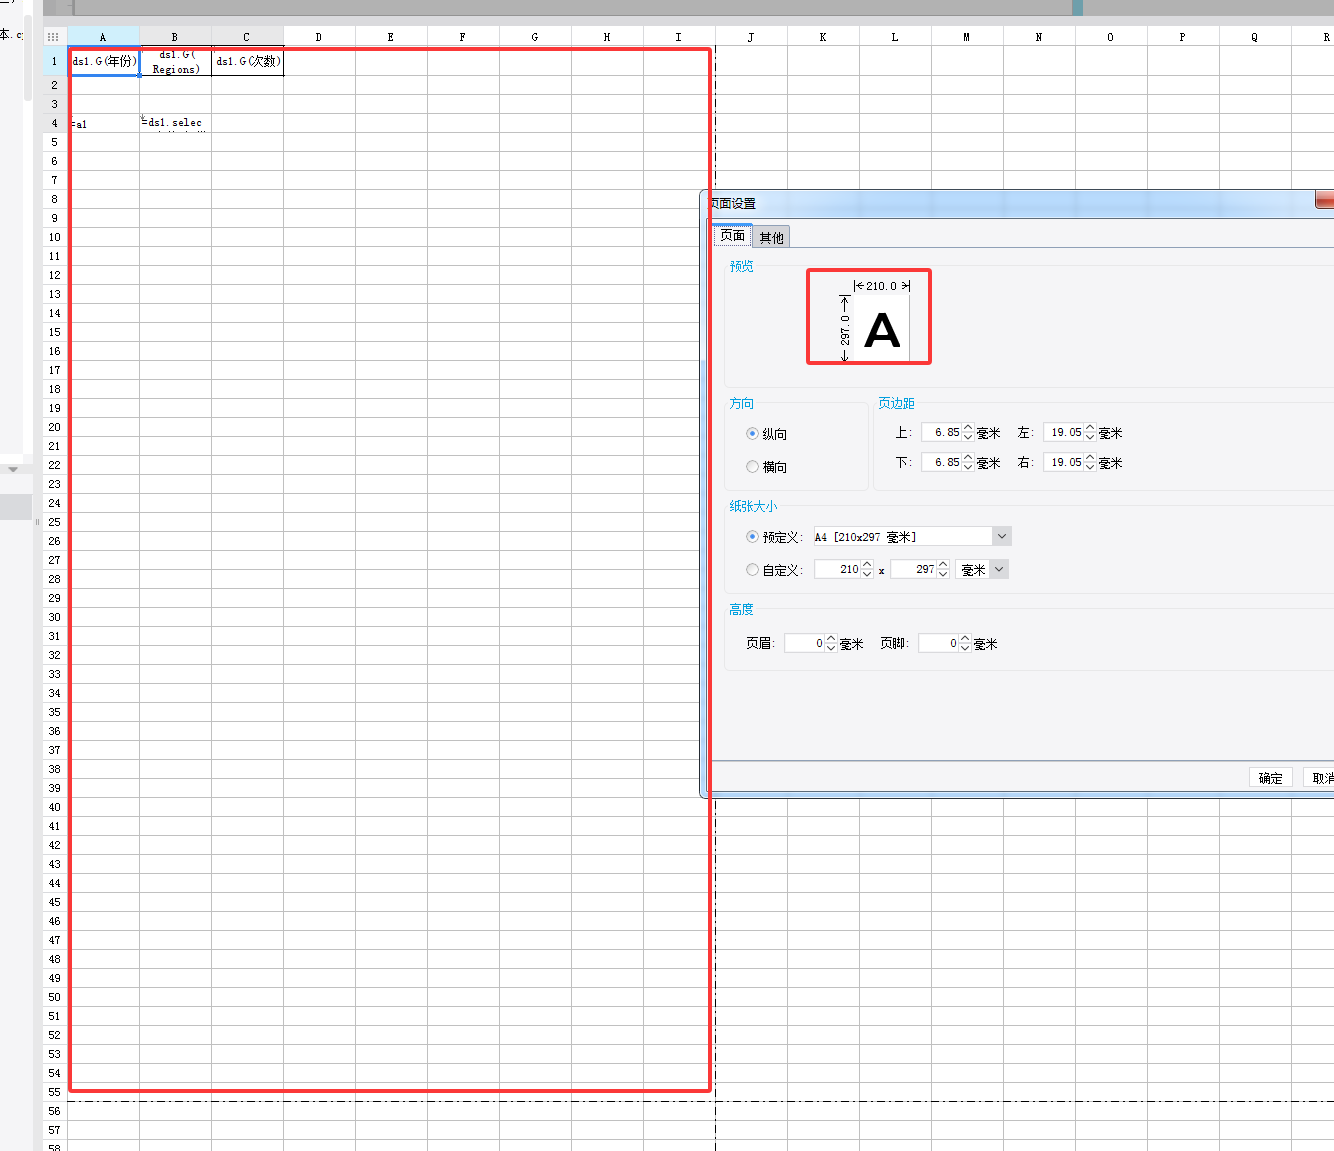The height and width of the screenshot is (1151, 1334).
Task: Increase the header (页眉) height
Action: pyautogui.click(x=831, y=639)
